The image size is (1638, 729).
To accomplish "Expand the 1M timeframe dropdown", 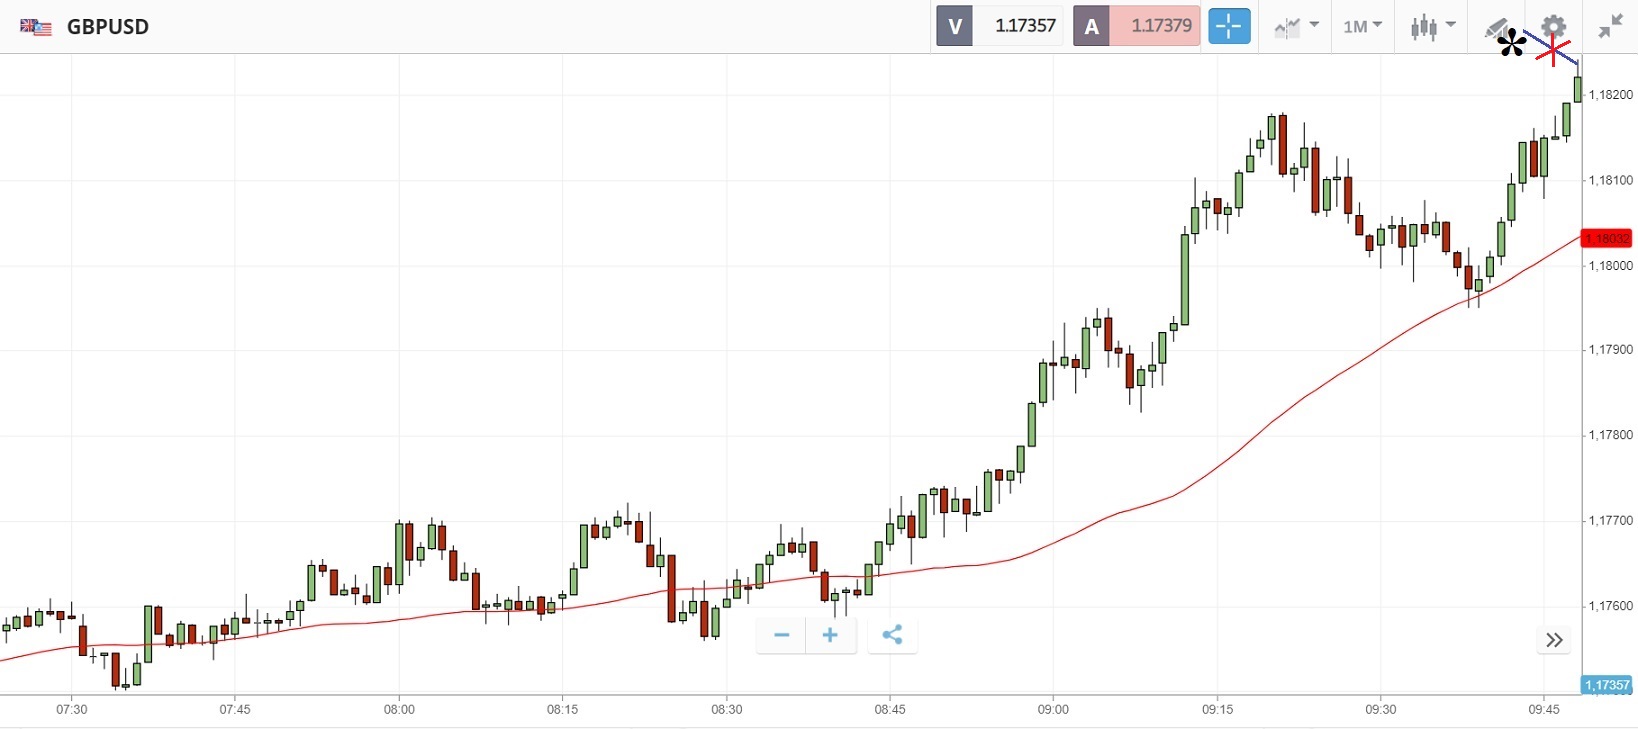I will 1362,27.
